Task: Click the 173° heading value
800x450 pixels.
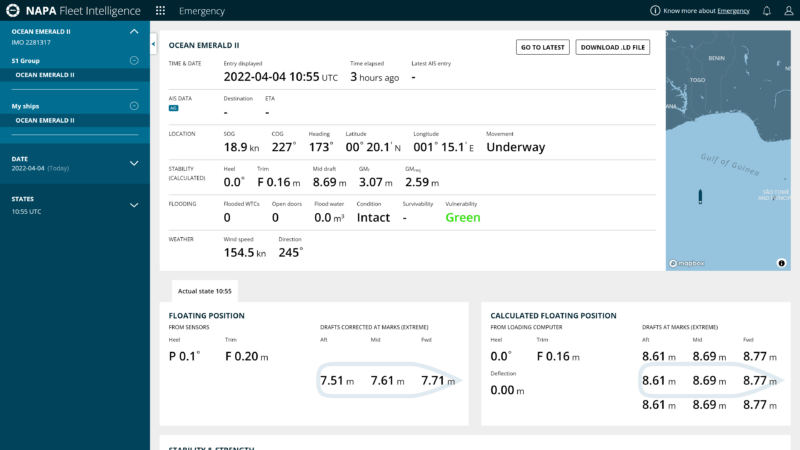Action: tap(321, 147)
